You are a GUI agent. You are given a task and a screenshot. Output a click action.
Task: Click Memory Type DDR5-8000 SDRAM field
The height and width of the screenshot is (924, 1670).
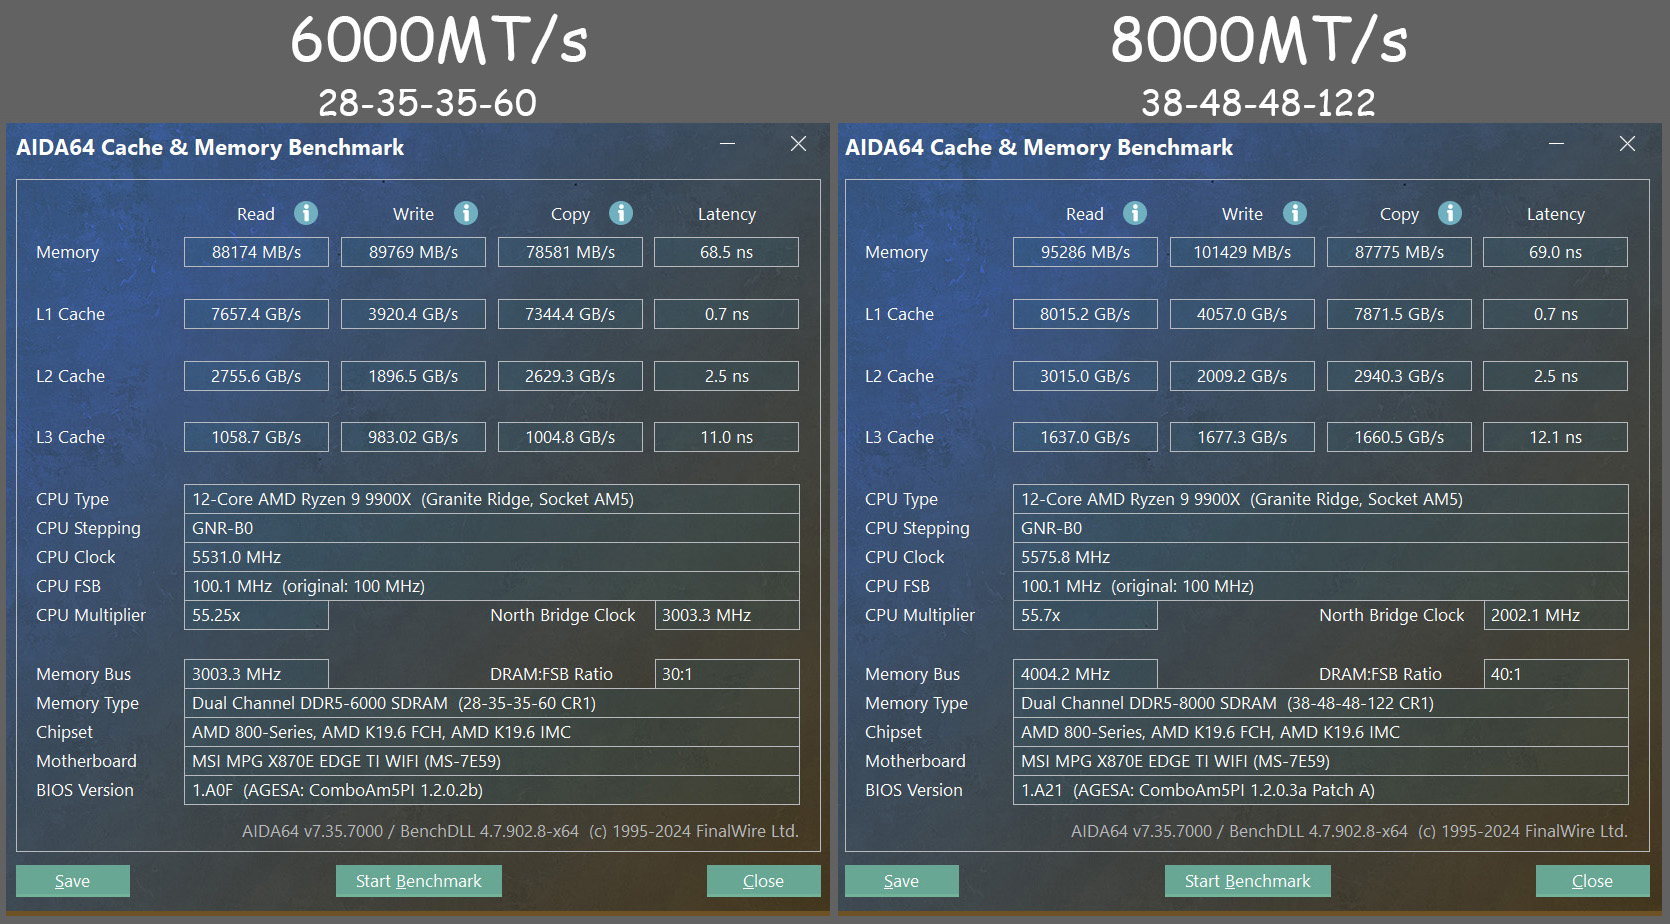1320,703
